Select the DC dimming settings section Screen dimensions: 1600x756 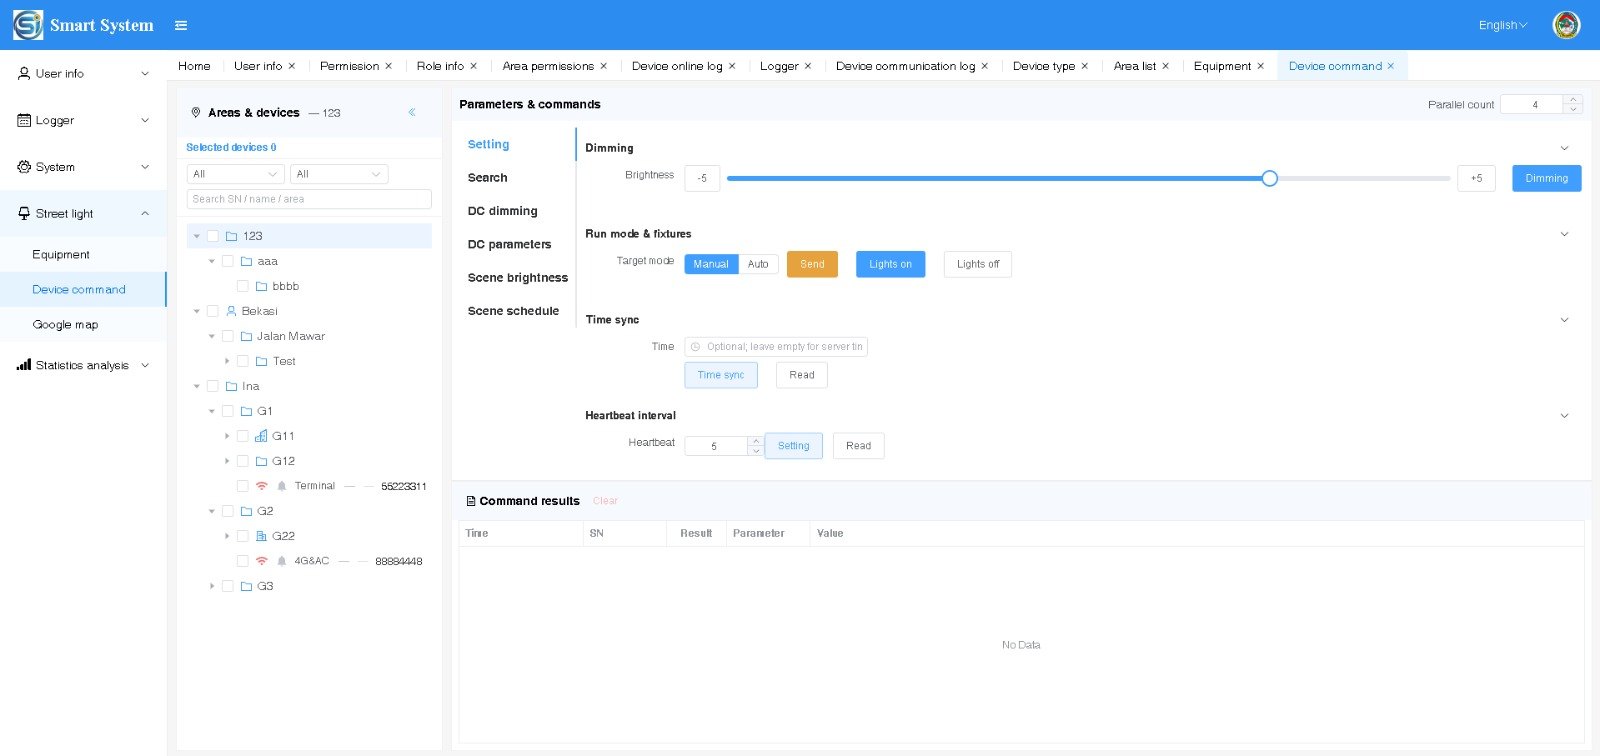coord(503,211)
